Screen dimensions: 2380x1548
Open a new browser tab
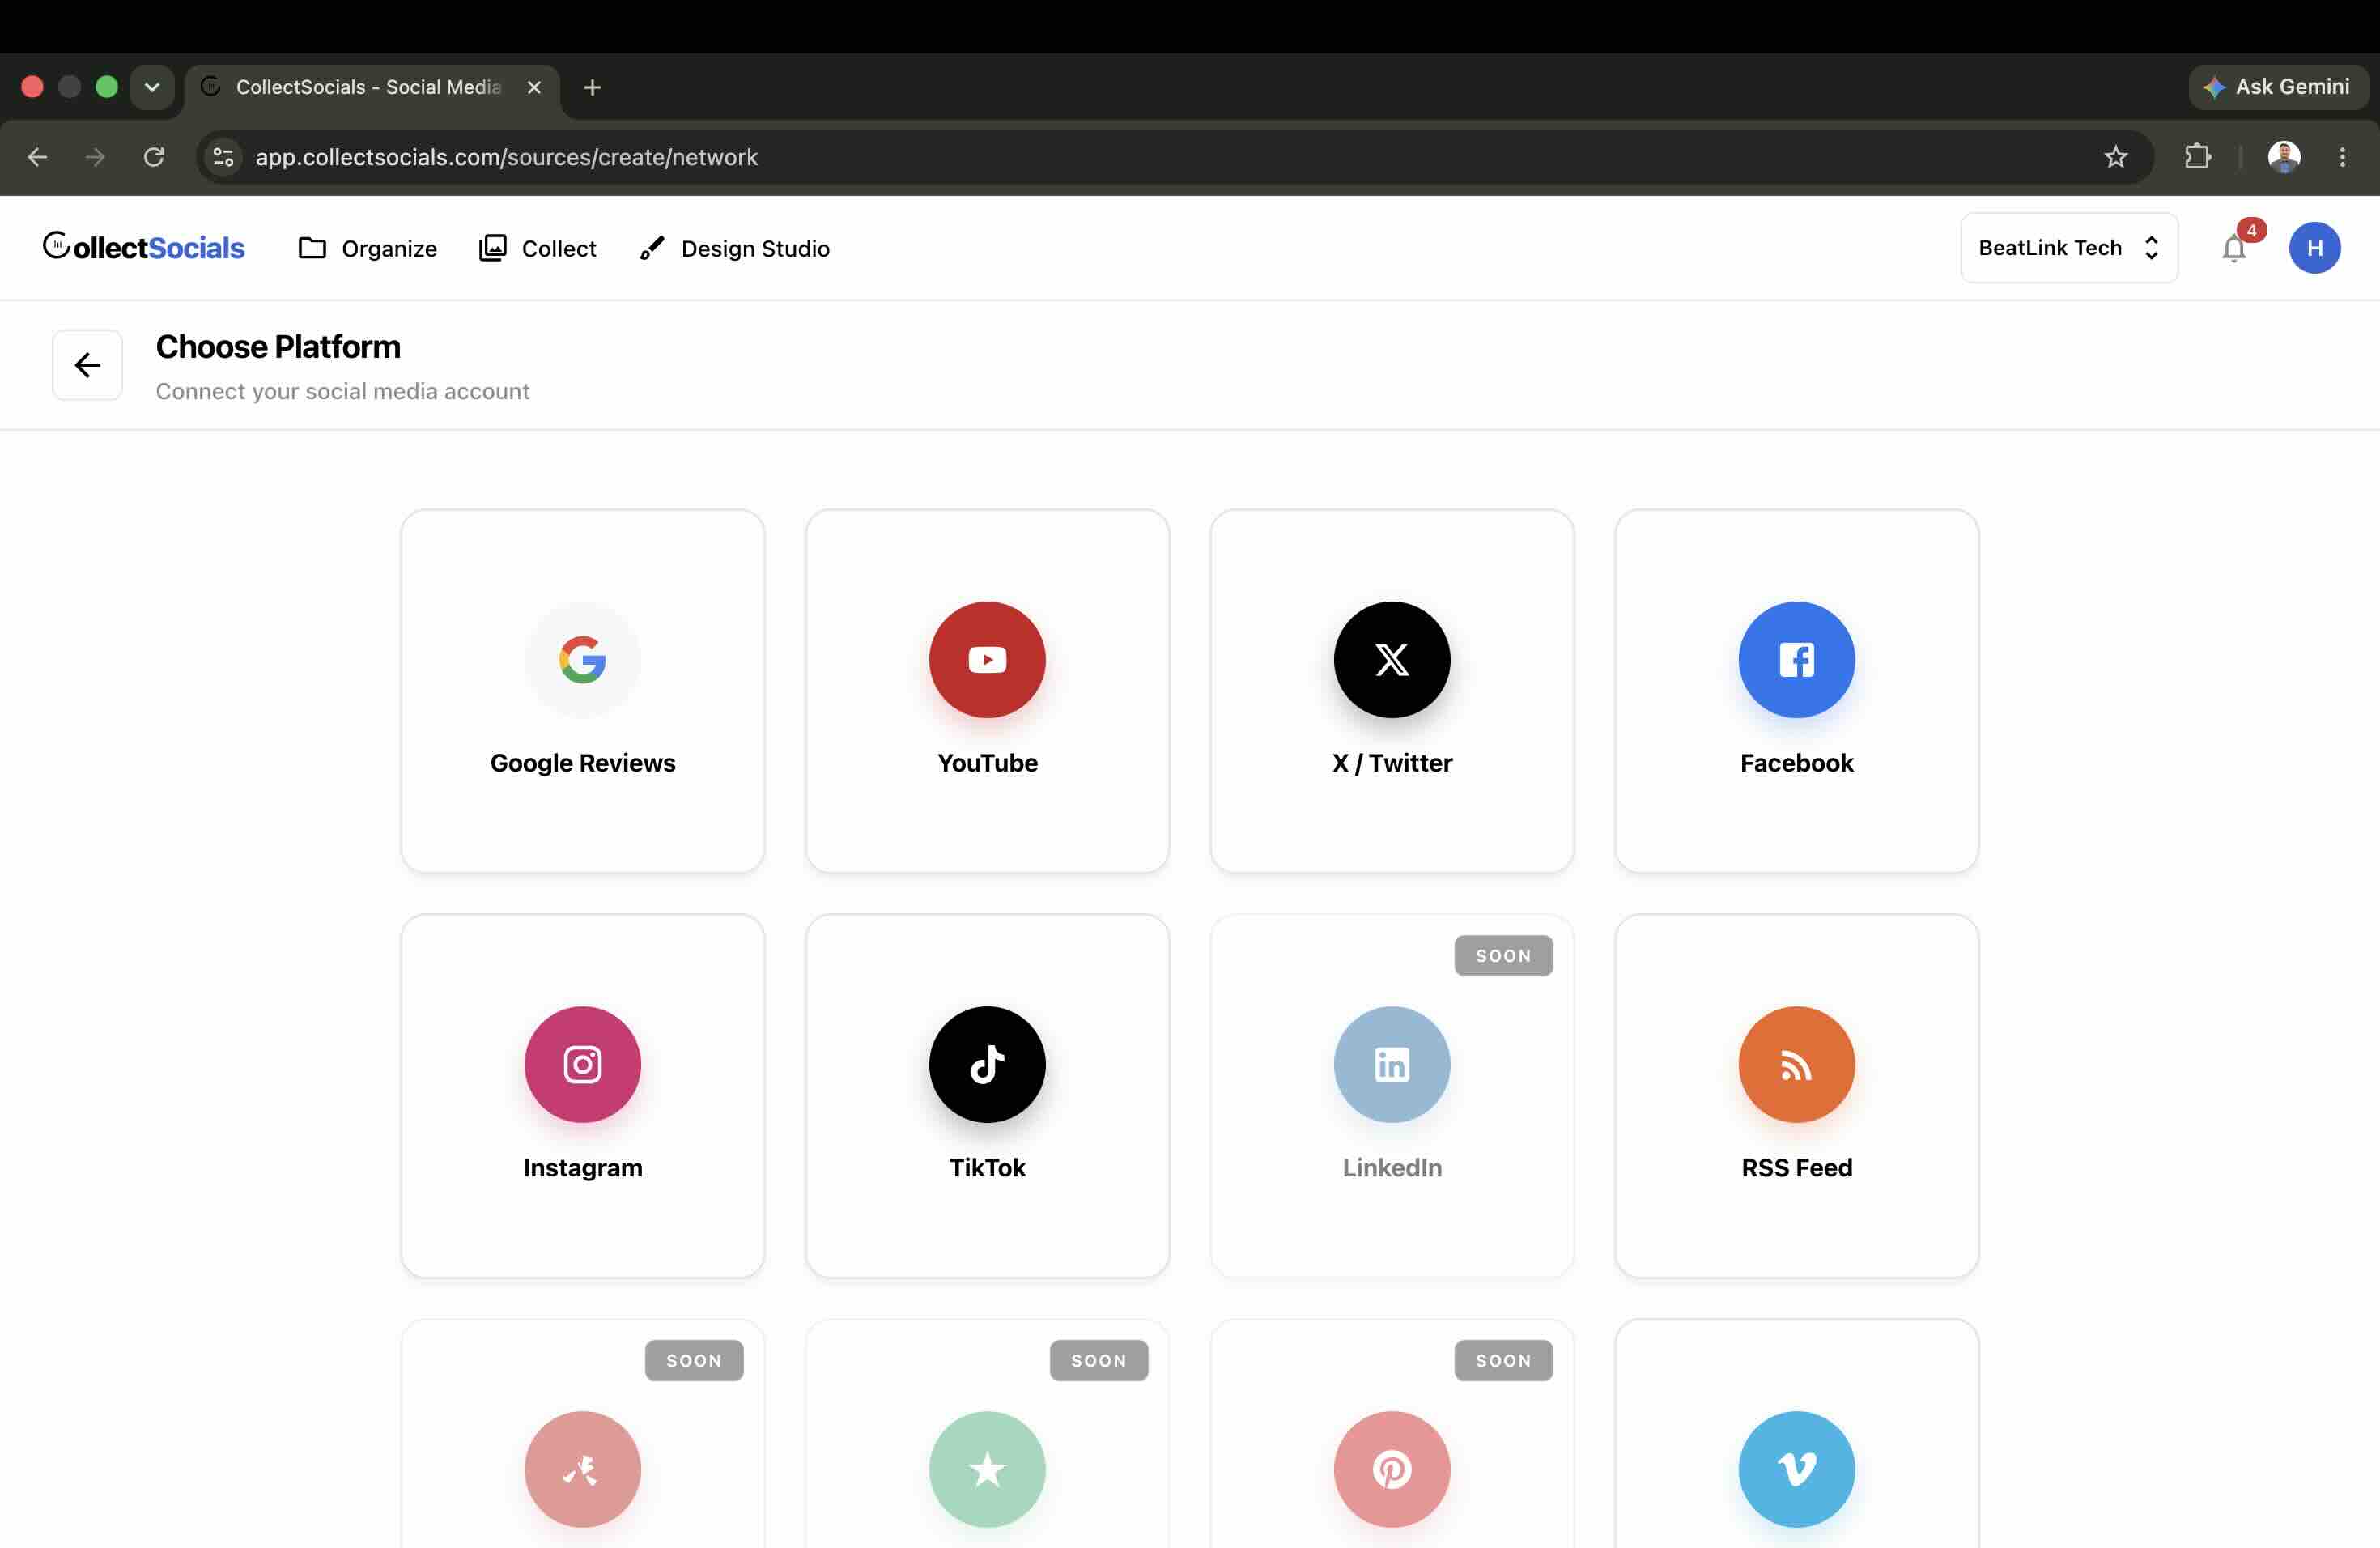tap(592, 88)
